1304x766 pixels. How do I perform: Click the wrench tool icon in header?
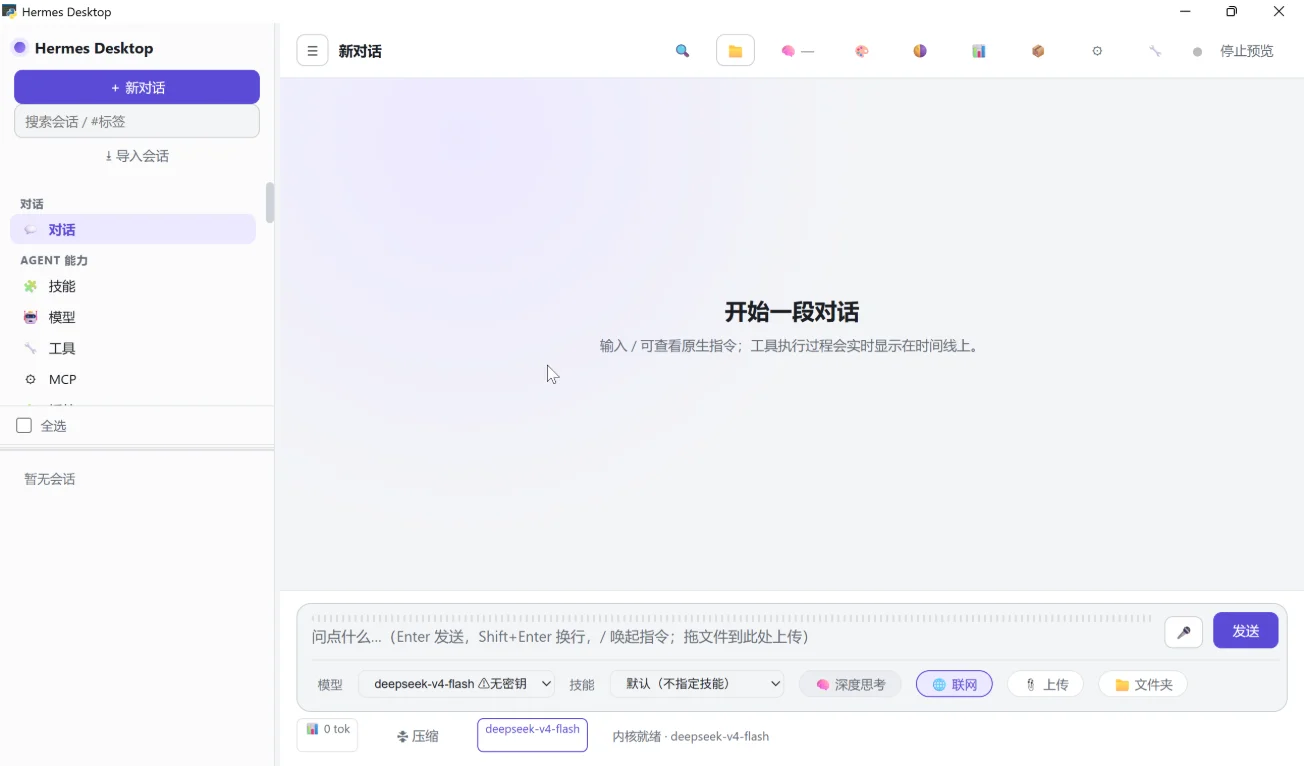pos(1155,51)
